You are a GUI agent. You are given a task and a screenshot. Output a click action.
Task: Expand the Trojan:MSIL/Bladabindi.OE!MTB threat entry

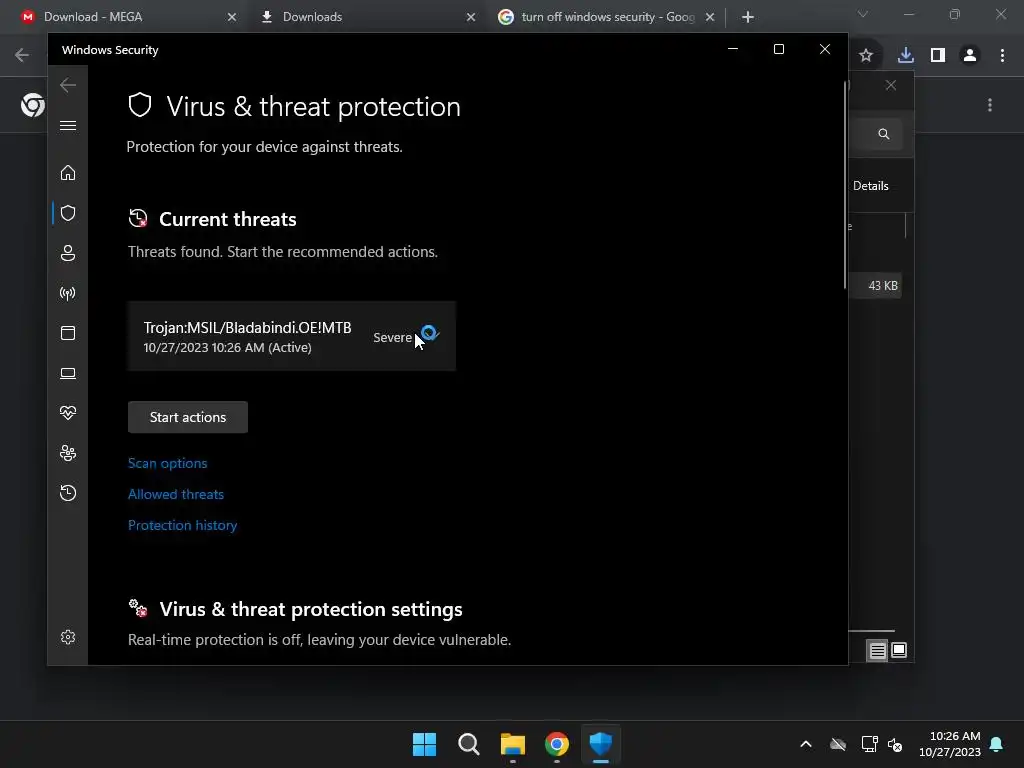click(x=291, y=336)
